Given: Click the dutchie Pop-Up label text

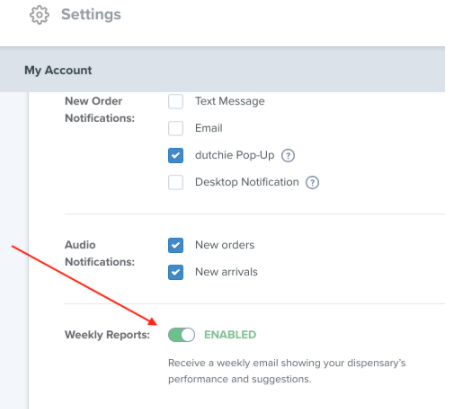Looking at the screenshot, I should click(235, 155).
